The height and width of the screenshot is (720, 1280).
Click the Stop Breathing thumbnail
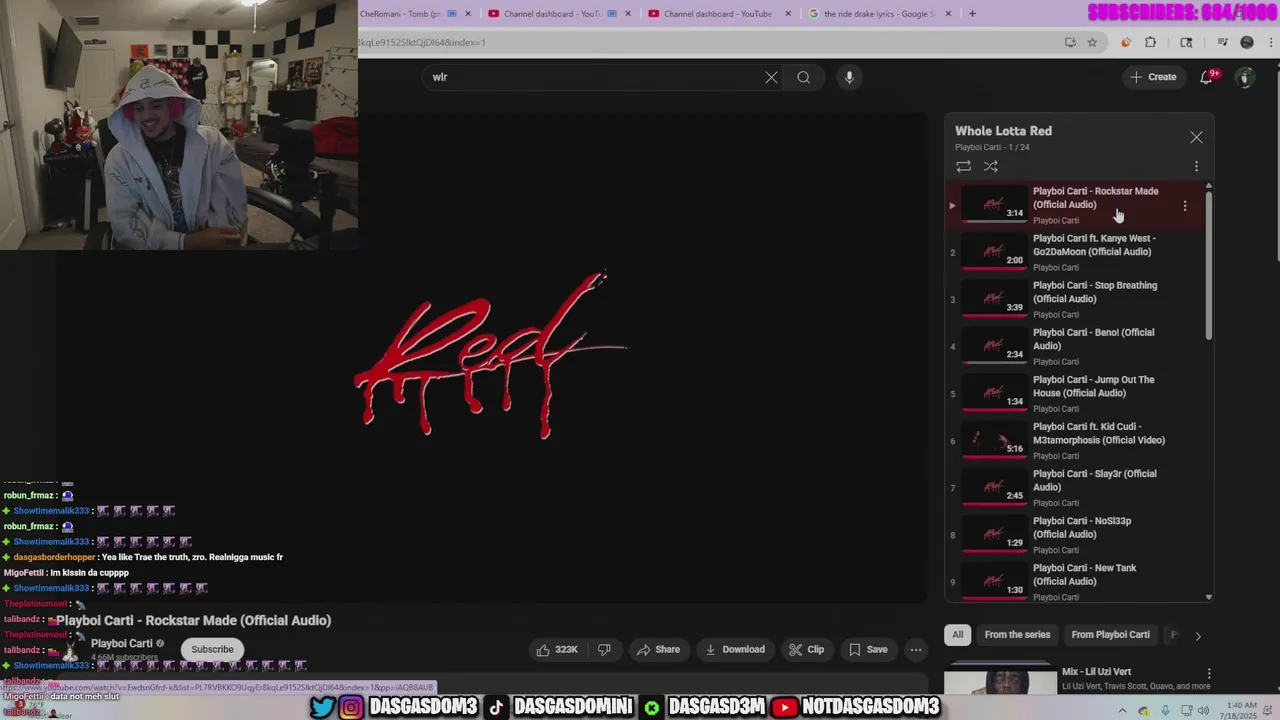(994, 298)
